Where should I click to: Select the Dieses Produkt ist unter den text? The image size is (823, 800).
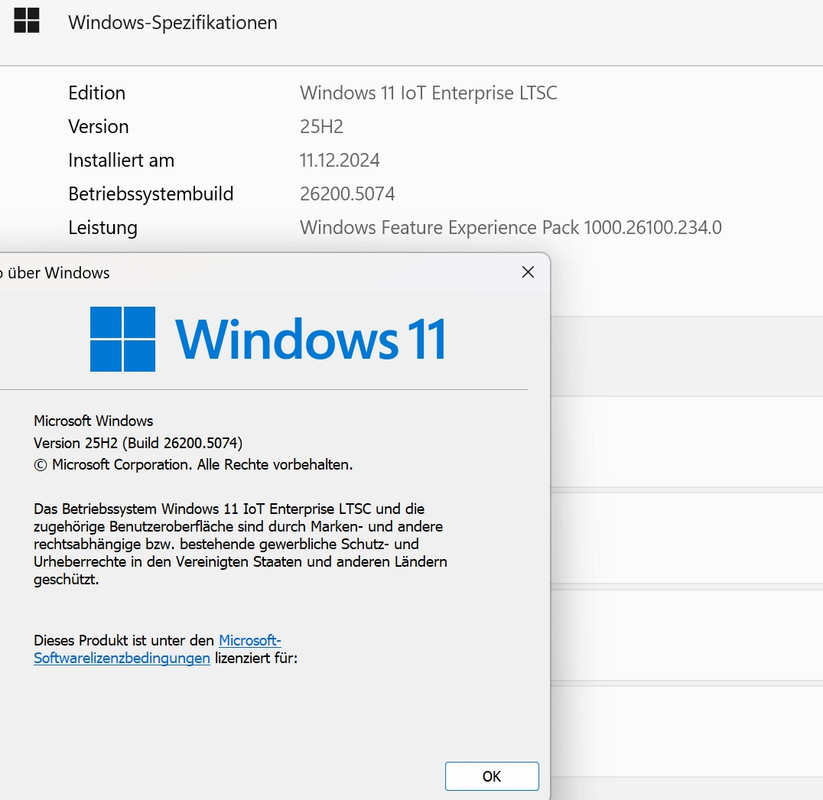(124, 640)
